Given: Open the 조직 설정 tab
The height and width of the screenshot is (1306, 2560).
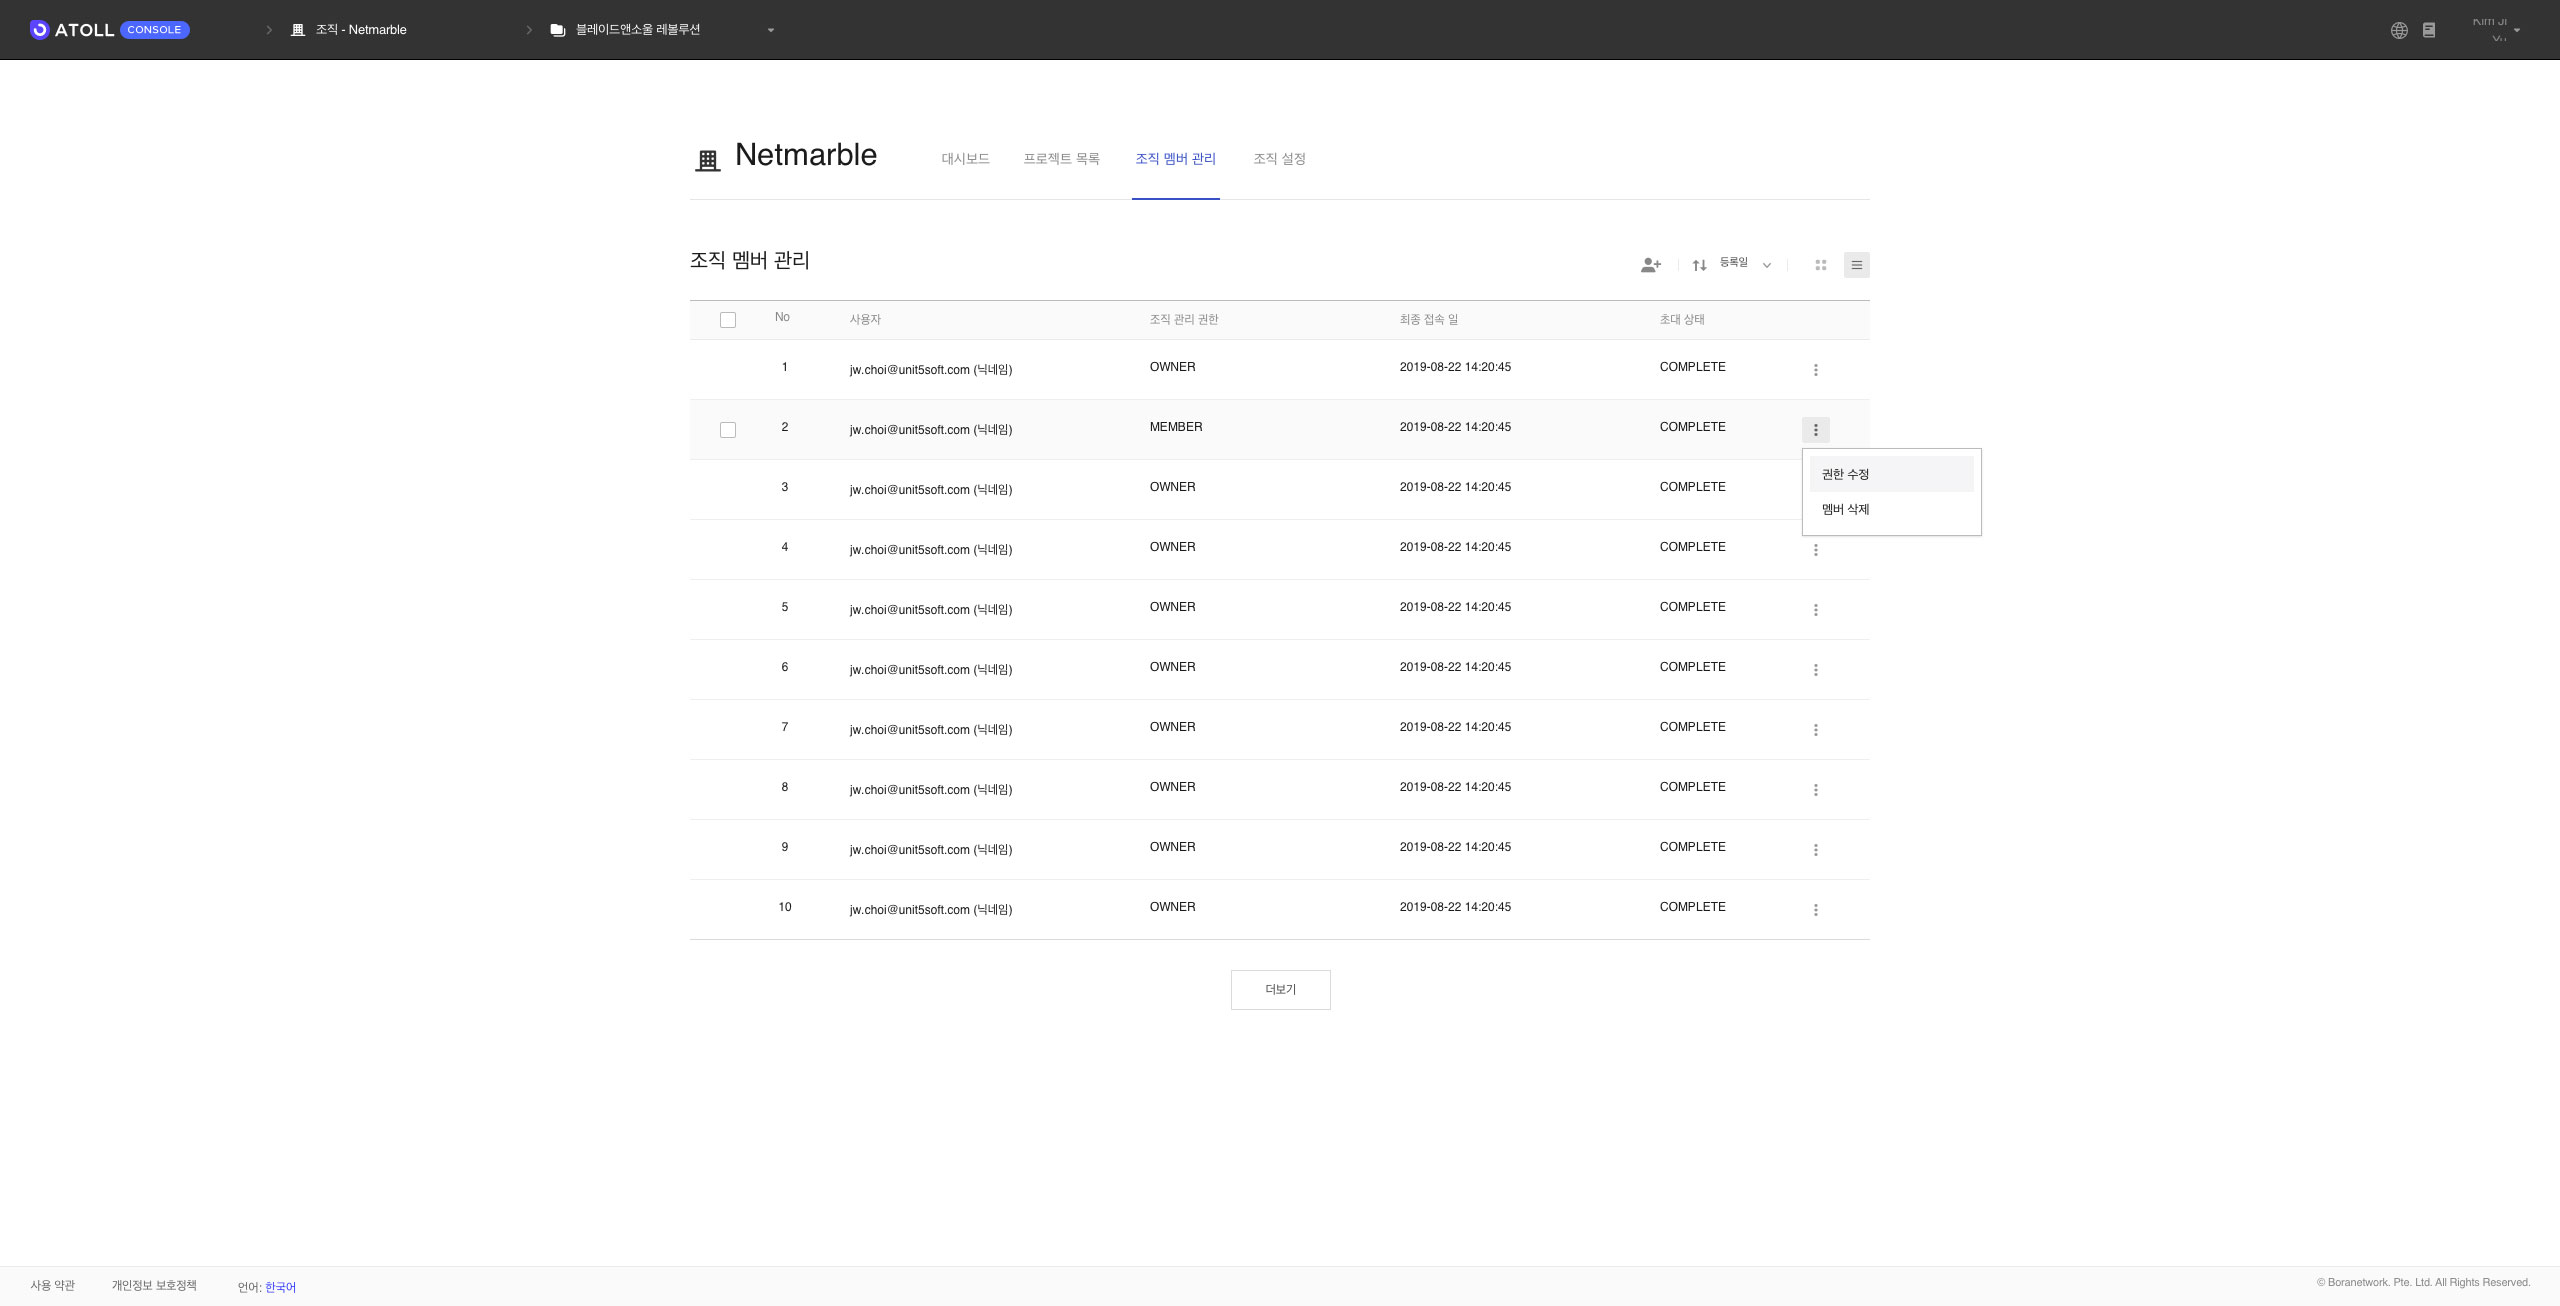Looking at the screenshot, I should 1279,159.
